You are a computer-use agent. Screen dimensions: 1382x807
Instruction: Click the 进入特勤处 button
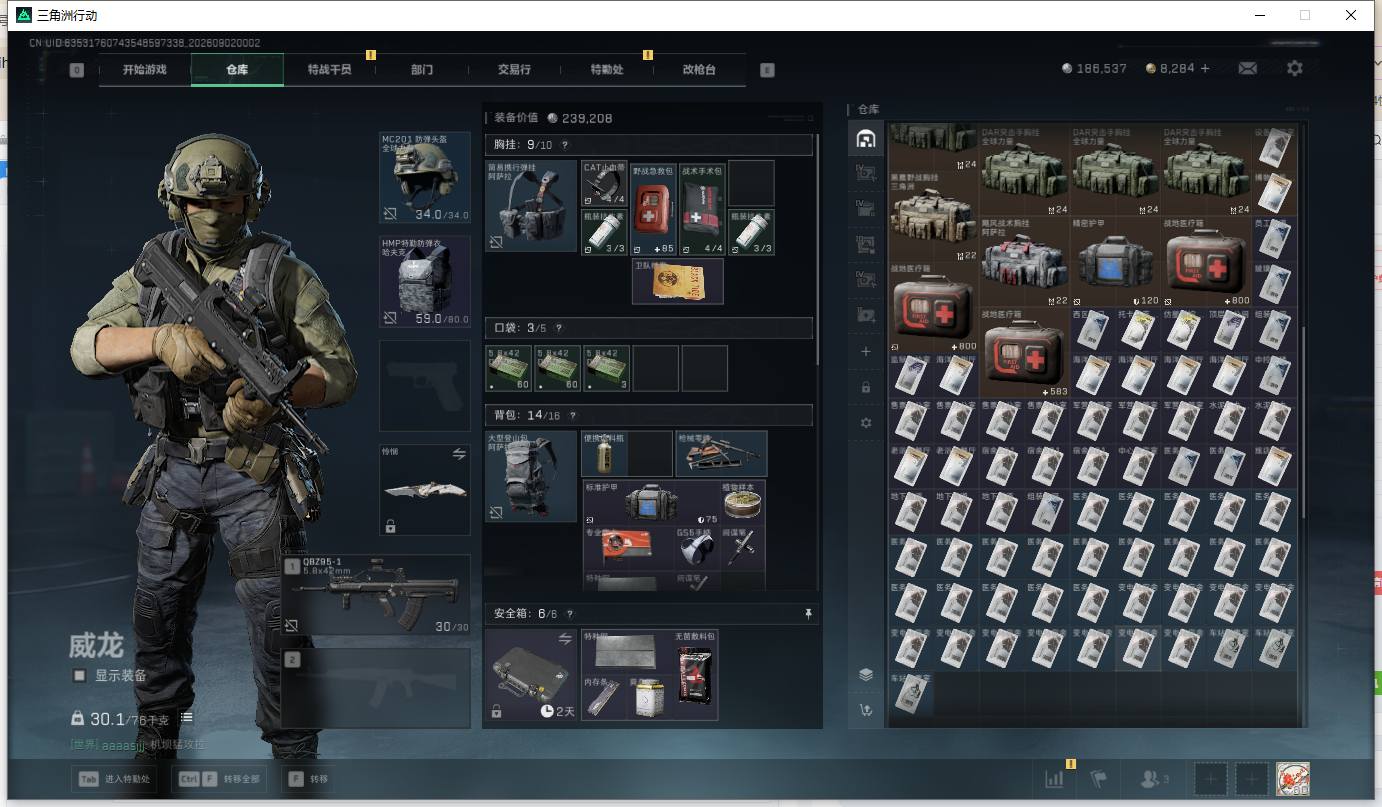(x=114, y=779)
